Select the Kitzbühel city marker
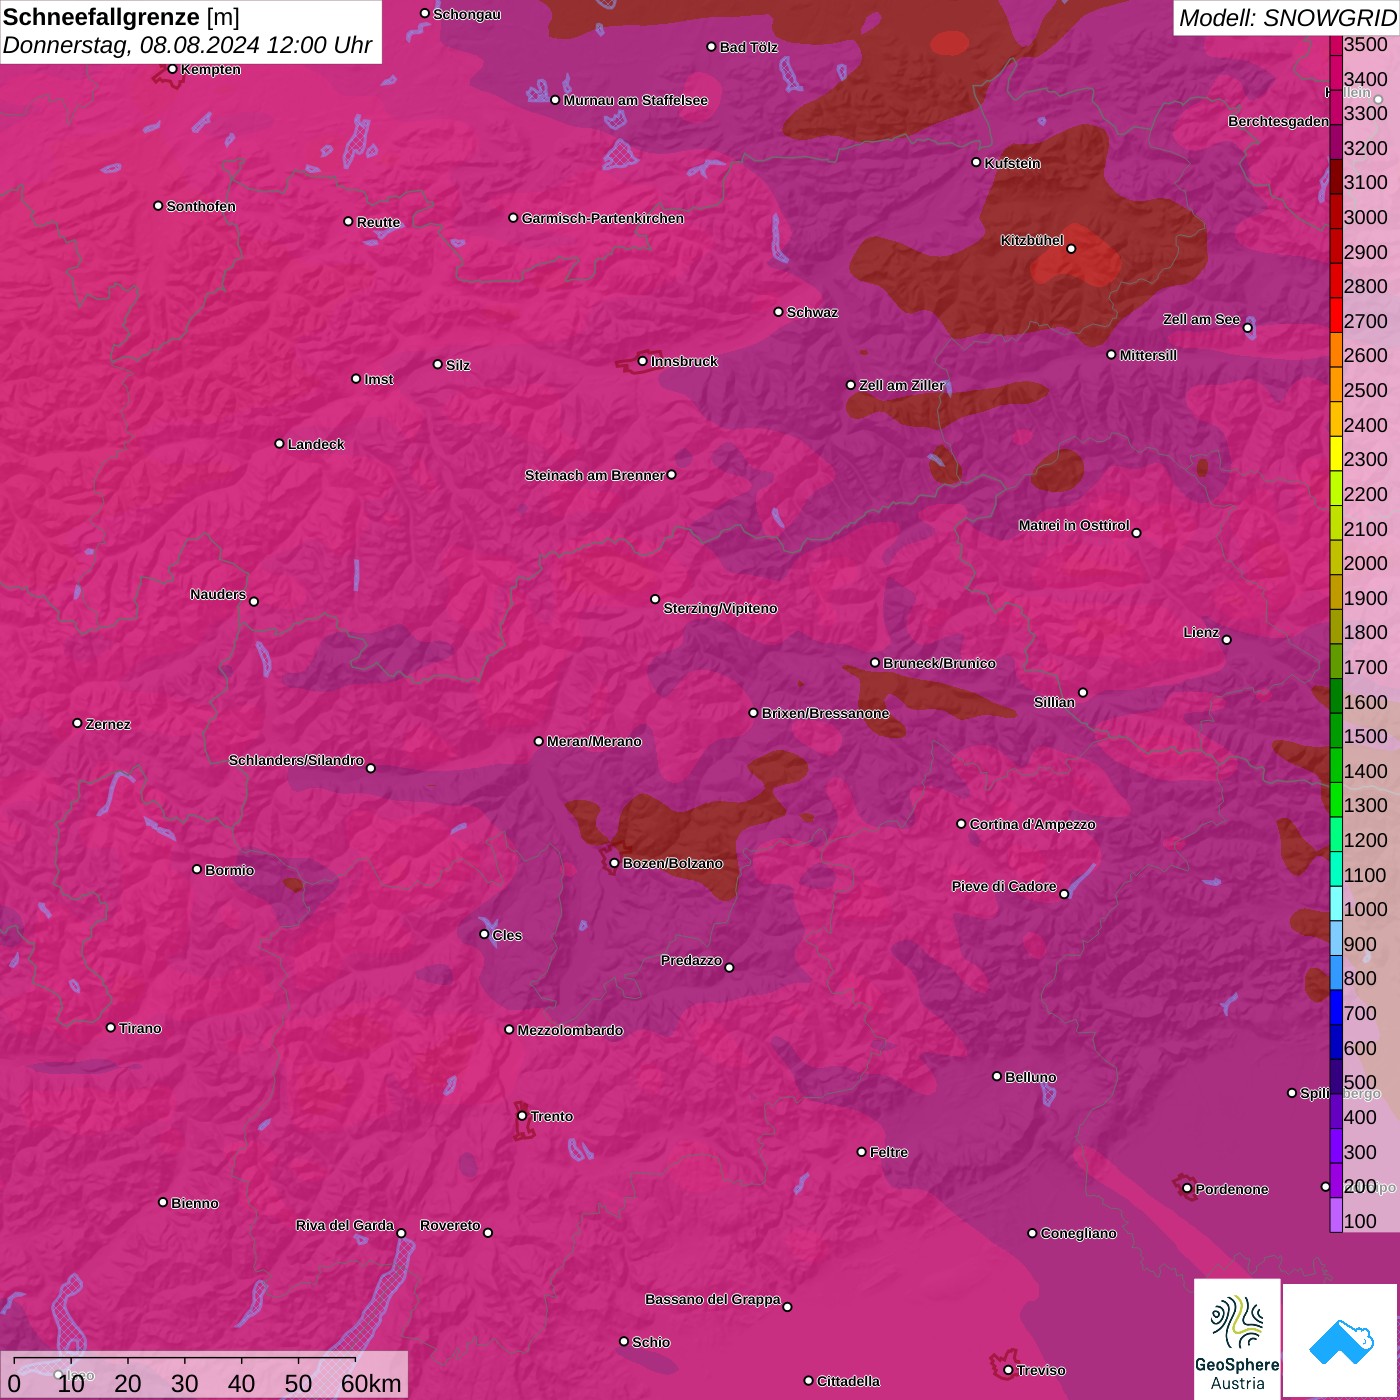The image size is (1400, 1400). [1071, 248]
